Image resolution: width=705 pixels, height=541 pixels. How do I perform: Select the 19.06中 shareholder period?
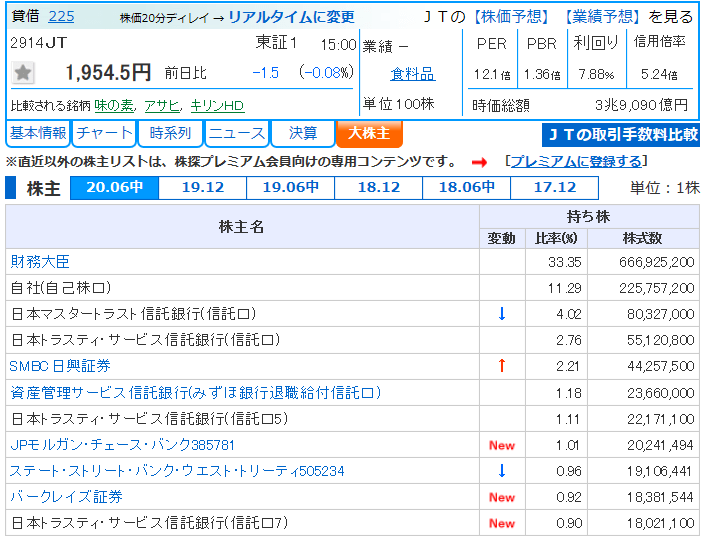click(x=291, y=187)
